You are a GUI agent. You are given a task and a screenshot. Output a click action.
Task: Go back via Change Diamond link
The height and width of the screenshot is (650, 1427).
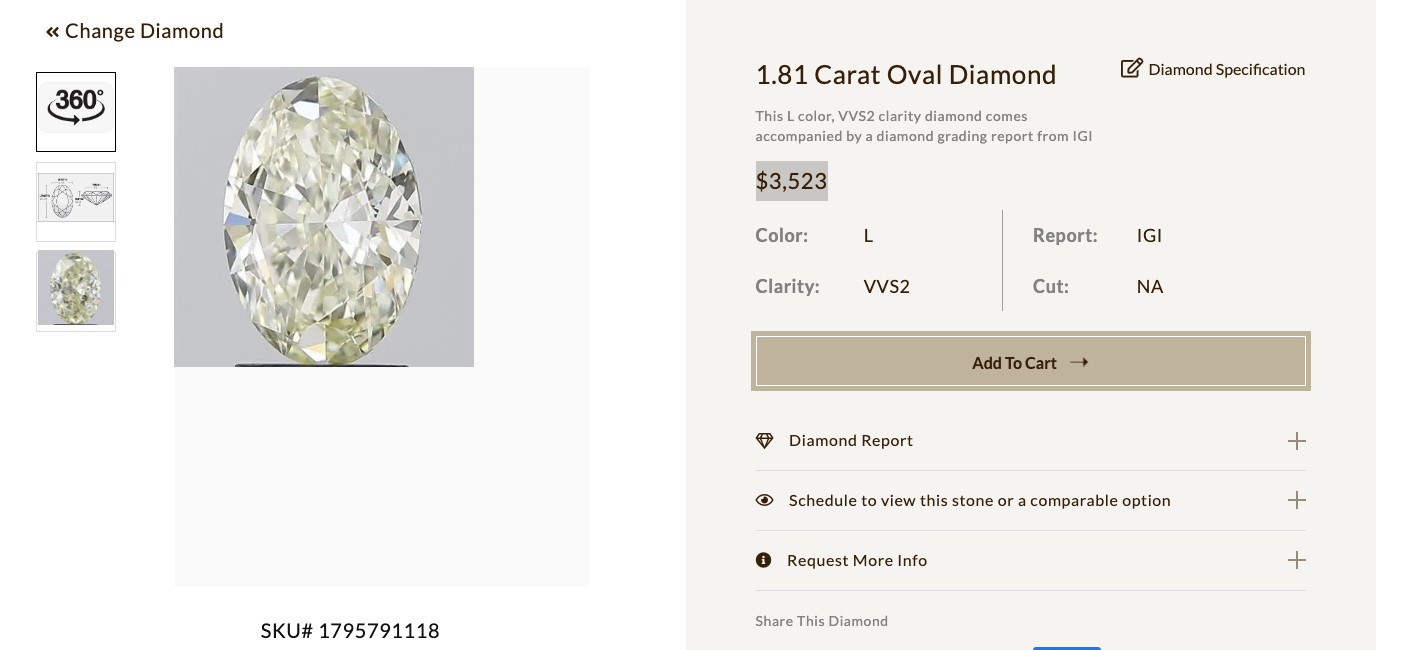[x=144, y=32]
